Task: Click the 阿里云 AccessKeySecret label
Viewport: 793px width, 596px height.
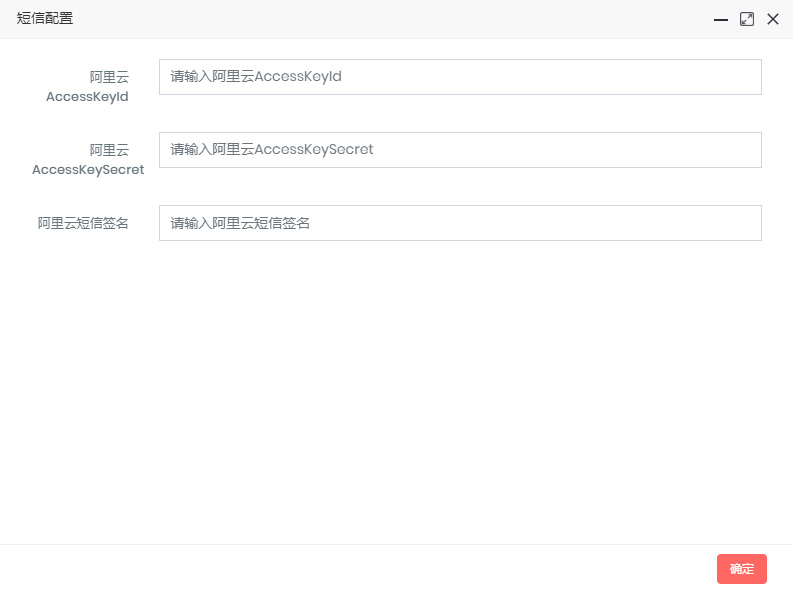Action: tap(88, 159)
